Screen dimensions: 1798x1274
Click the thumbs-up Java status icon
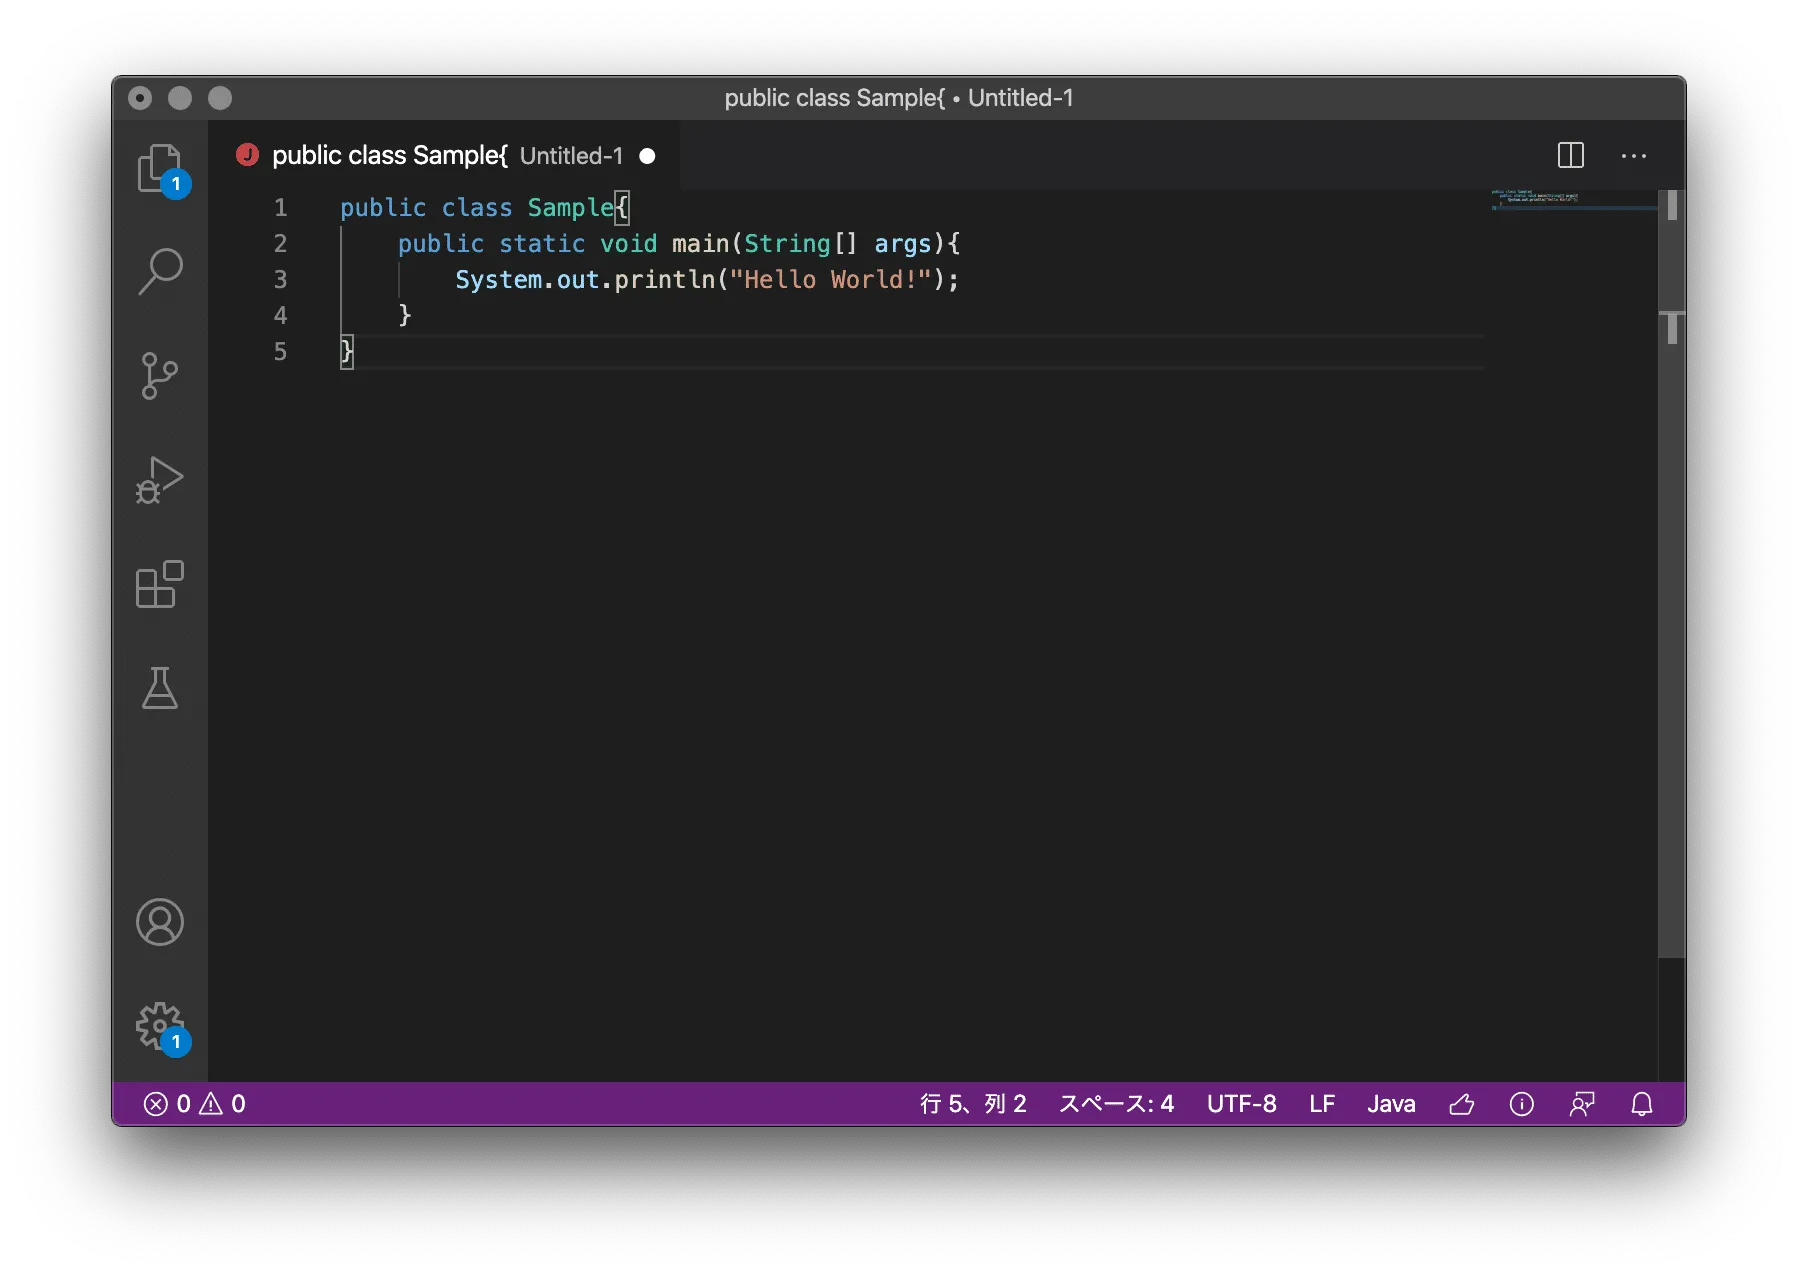[1462, 1104]
